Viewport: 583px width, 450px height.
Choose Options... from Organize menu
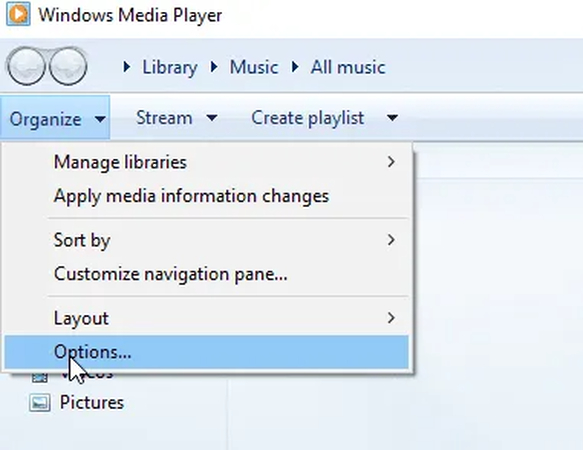(x=206, y=352)
